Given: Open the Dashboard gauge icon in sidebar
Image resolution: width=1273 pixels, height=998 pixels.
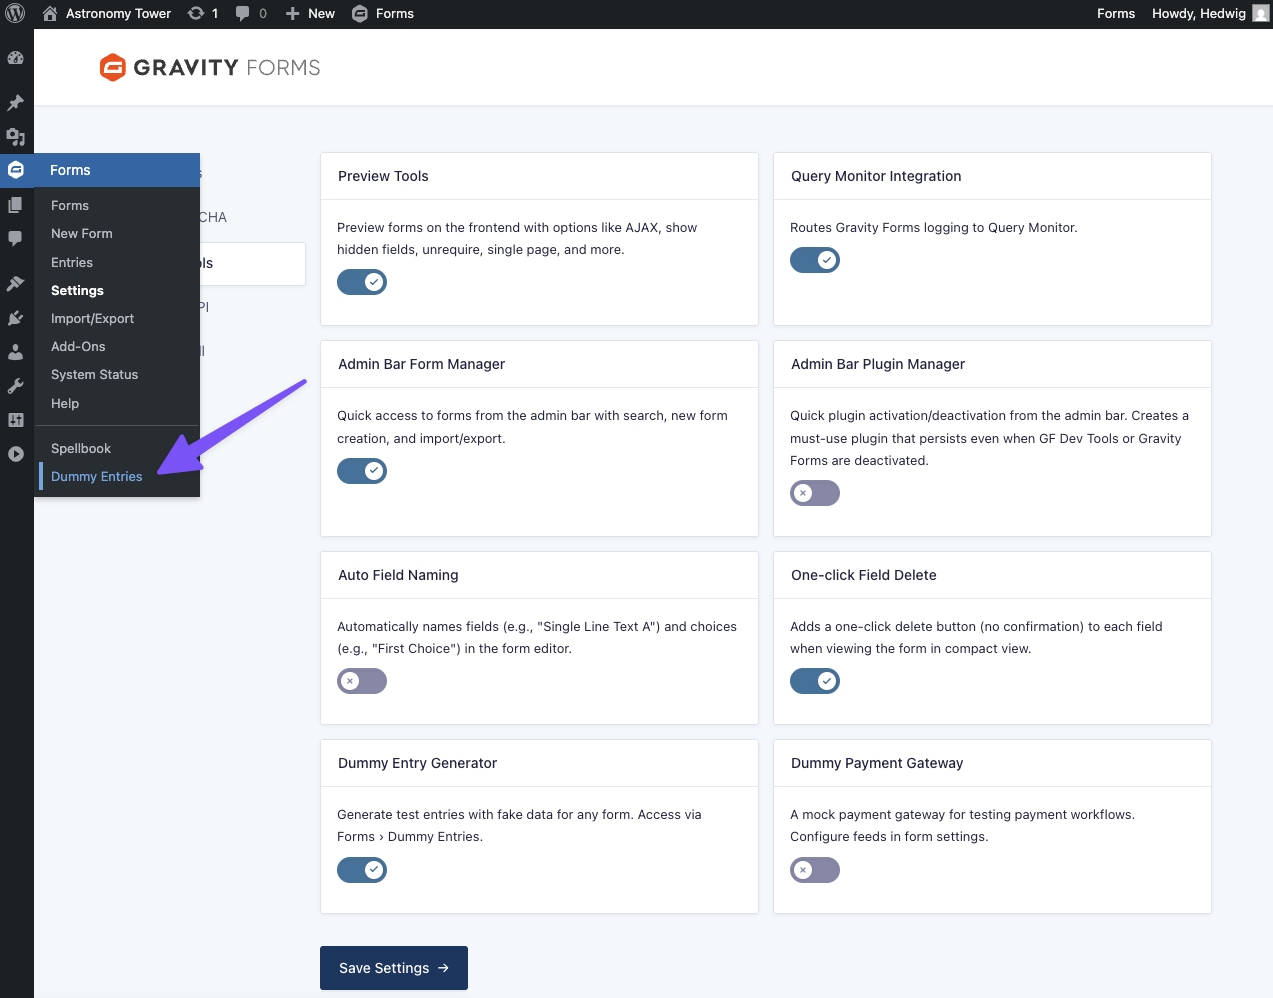Looking at the screenshot, I should click(x=15, y=58).
